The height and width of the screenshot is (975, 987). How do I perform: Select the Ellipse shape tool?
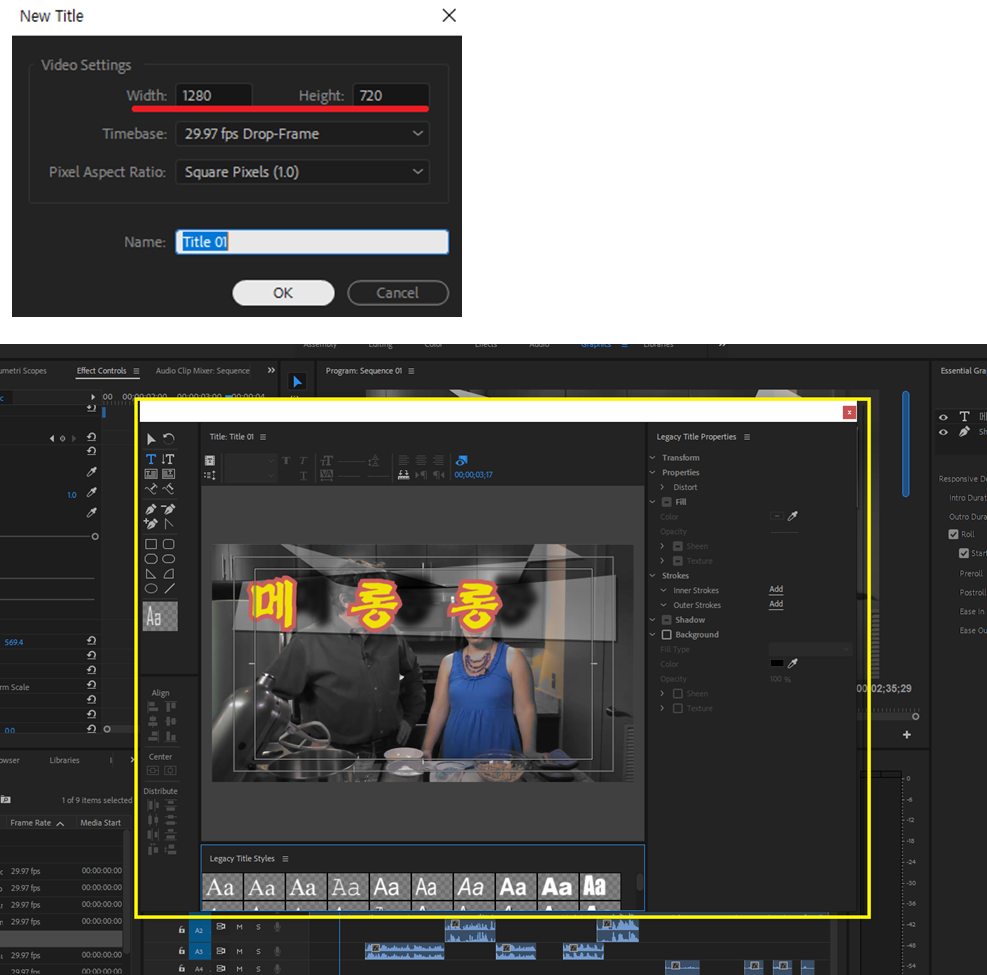(x=151, y=589)
